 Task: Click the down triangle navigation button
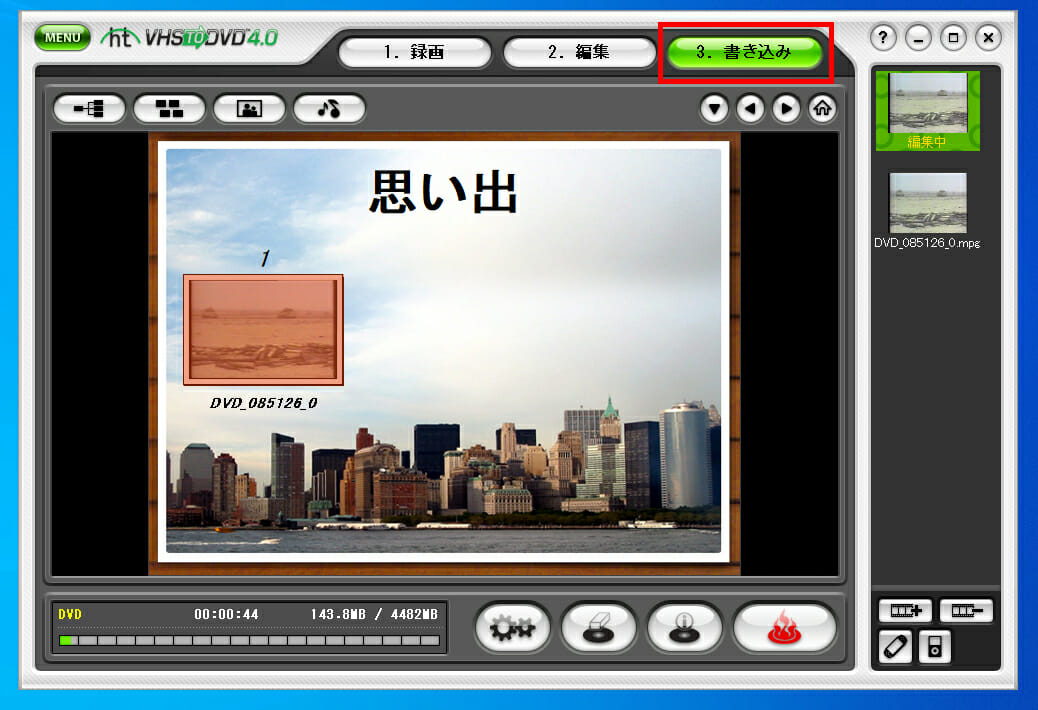[x=714, y=109]
